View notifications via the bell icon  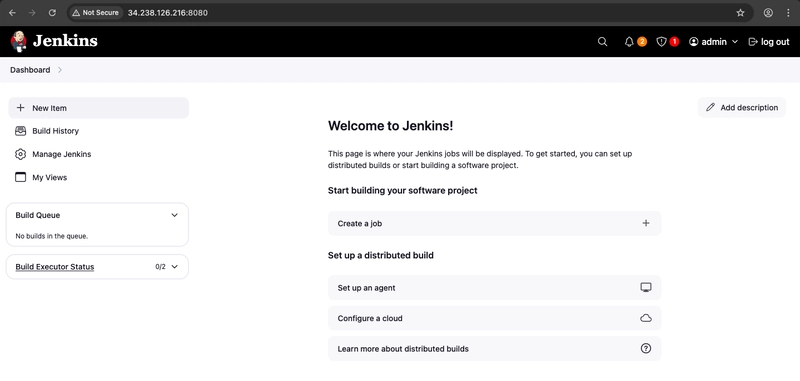pyautogui.click(x=629, y=42)
